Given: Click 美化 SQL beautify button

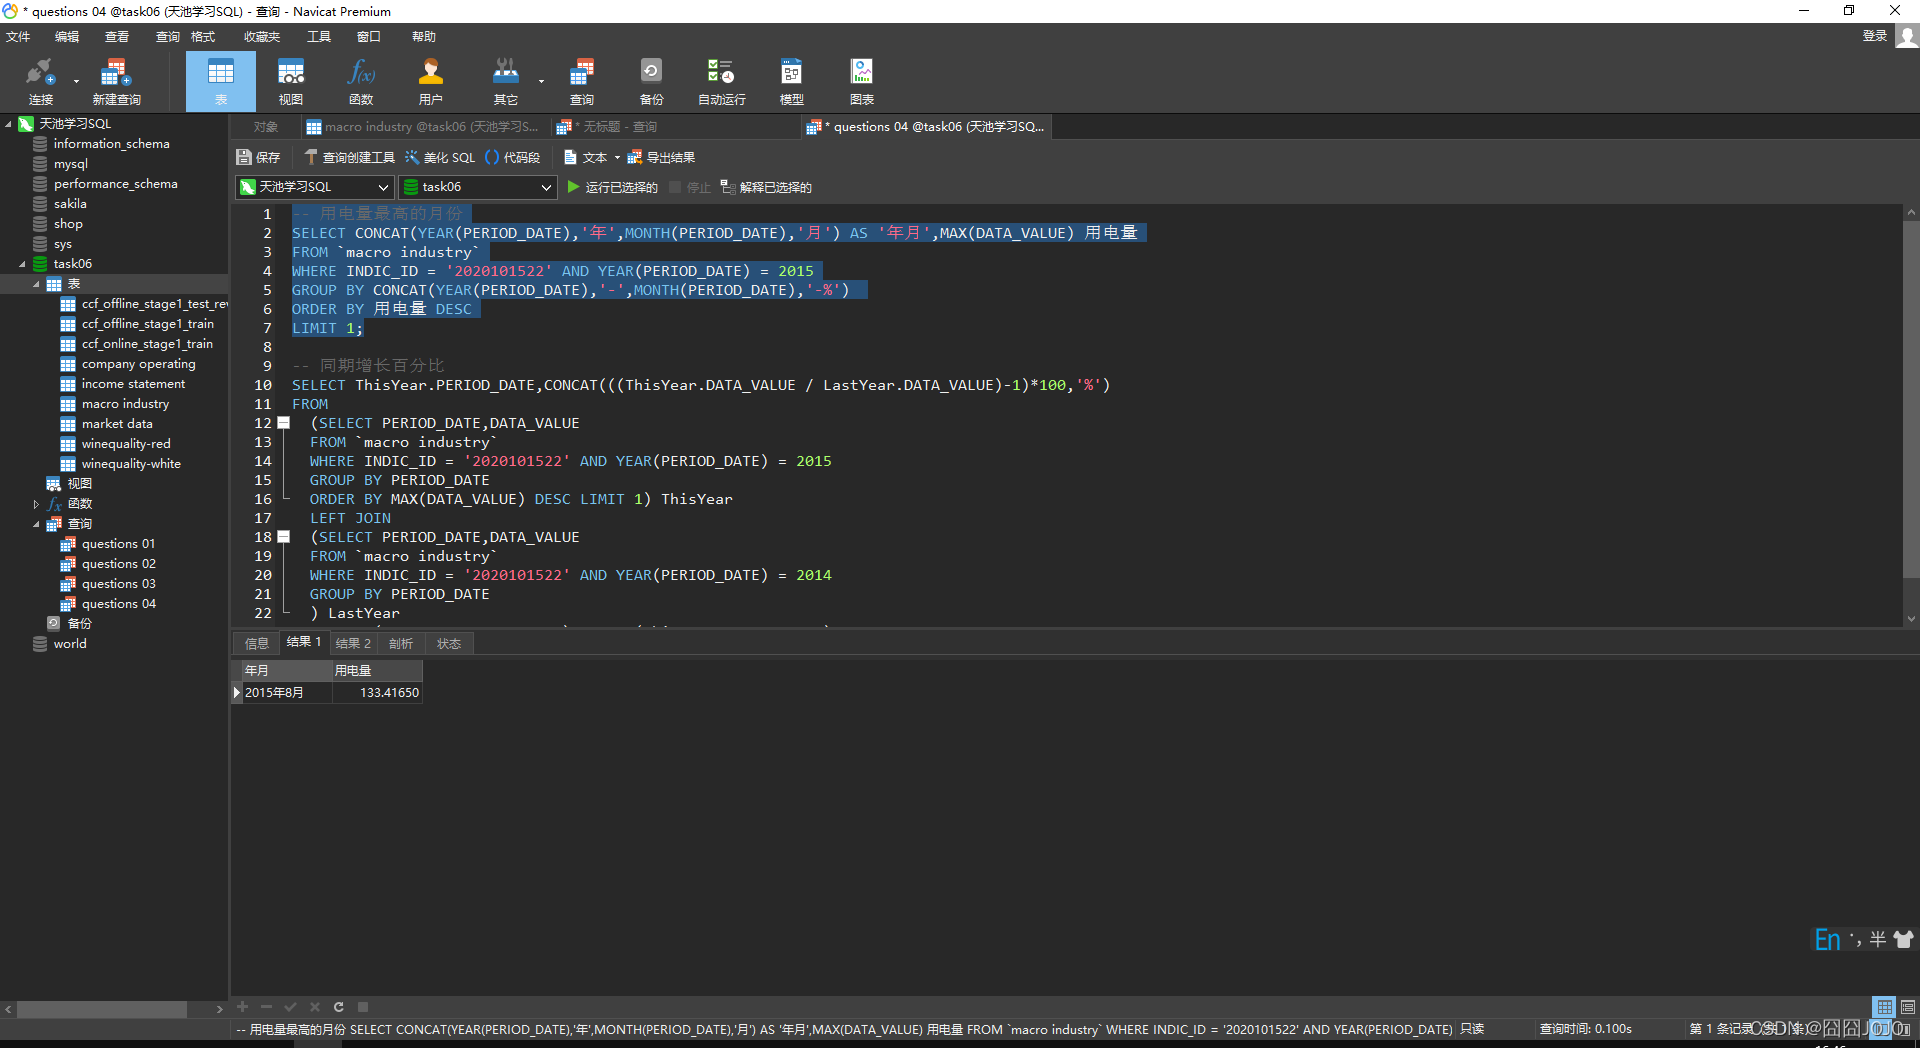Looking at the screenshot, I should (440, 157).
